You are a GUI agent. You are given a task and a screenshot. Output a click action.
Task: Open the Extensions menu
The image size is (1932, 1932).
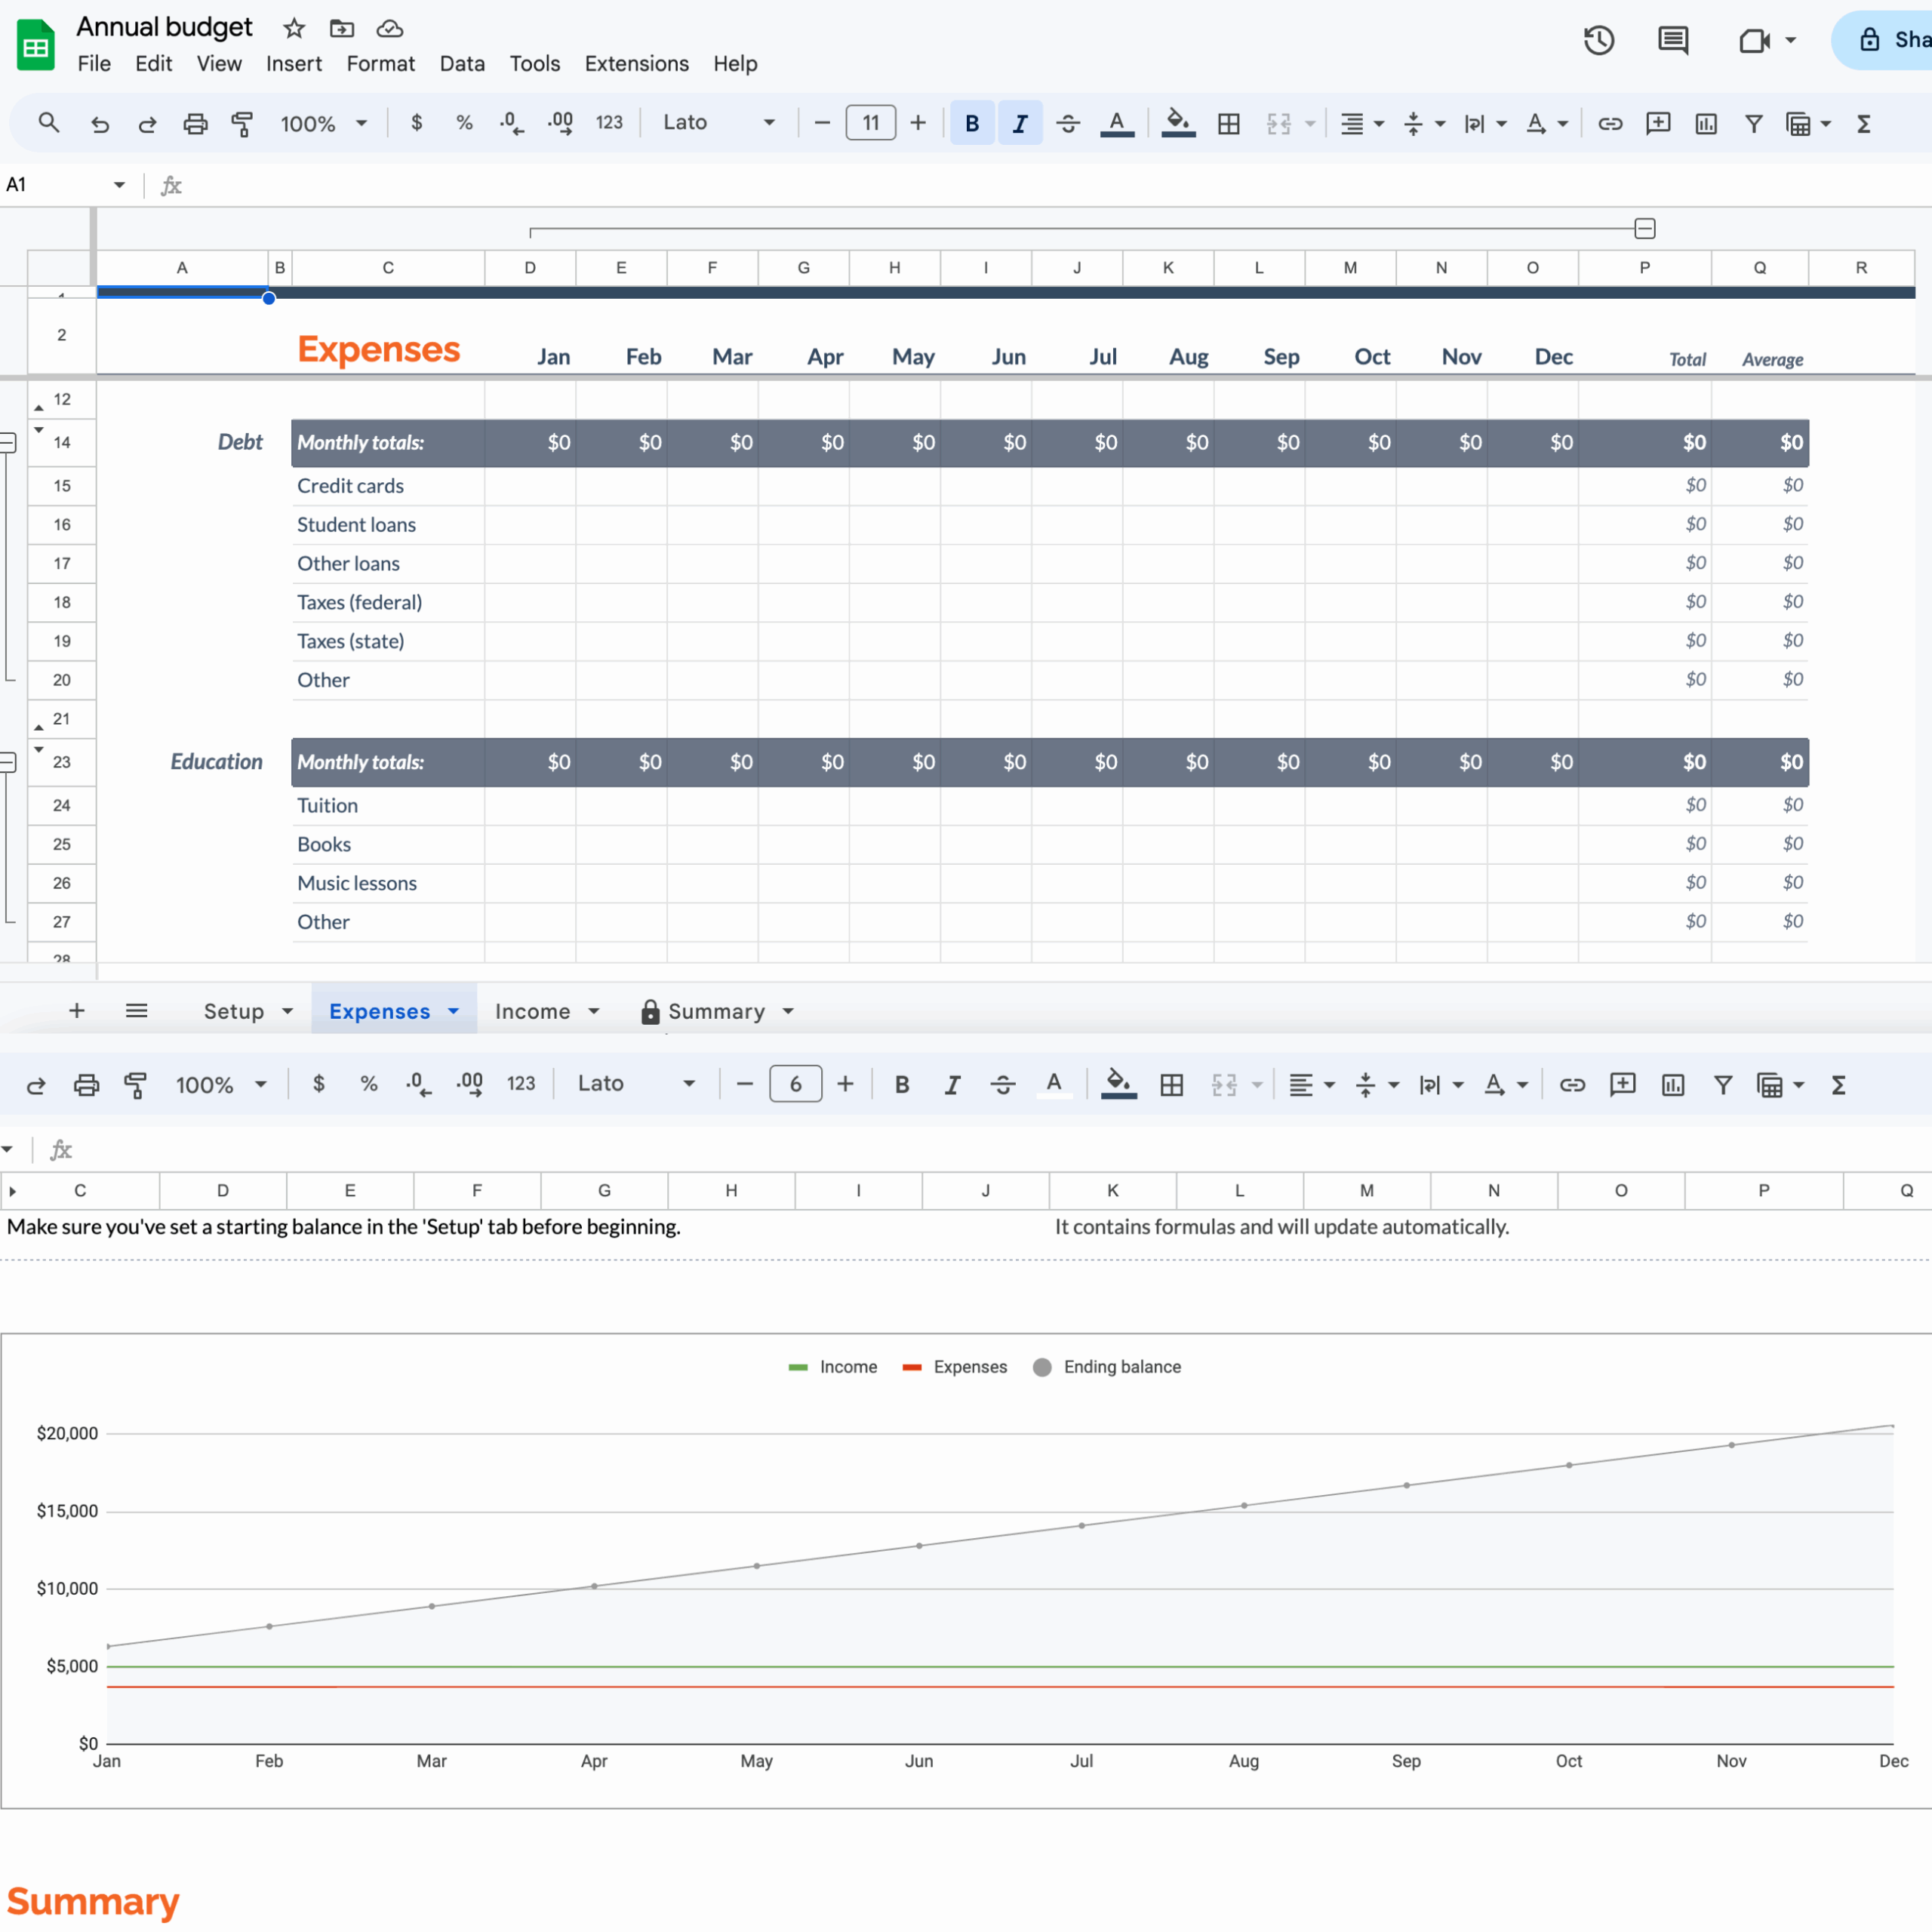click(x=636, y=64)
